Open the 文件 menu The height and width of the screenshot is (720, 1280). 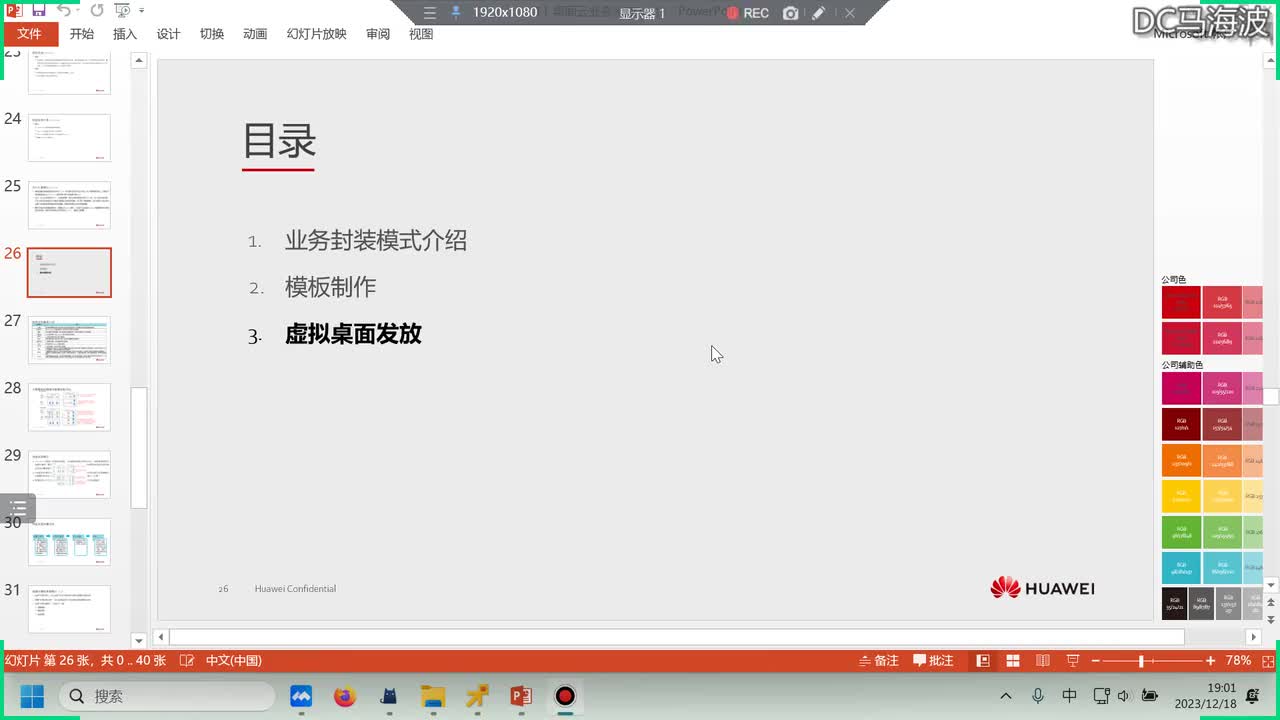tap(29, 34)
